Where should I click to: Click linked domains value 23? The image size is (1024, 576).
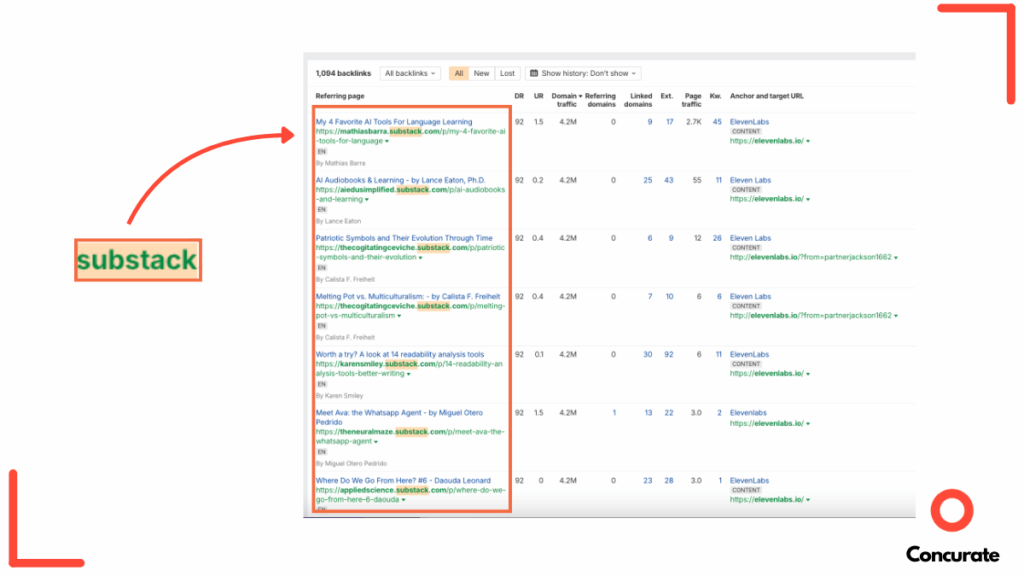coord(647,480)
